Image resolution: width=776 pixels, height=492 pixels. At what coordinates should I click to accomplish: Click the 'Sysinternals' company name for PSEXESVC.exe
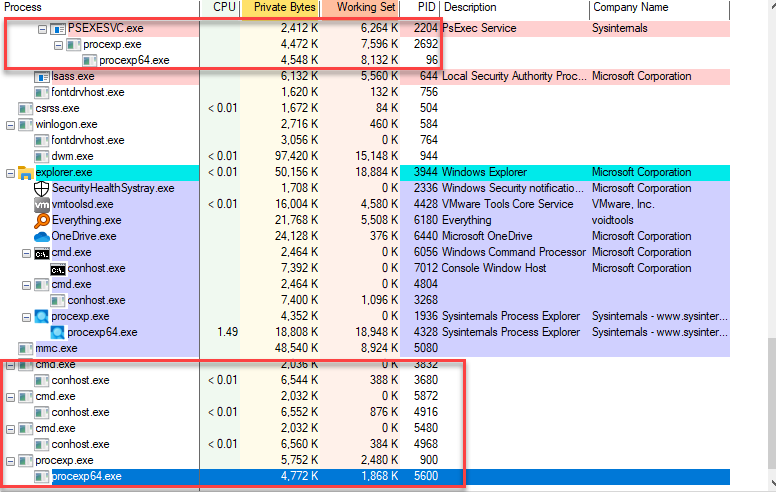tap(620, 29)
